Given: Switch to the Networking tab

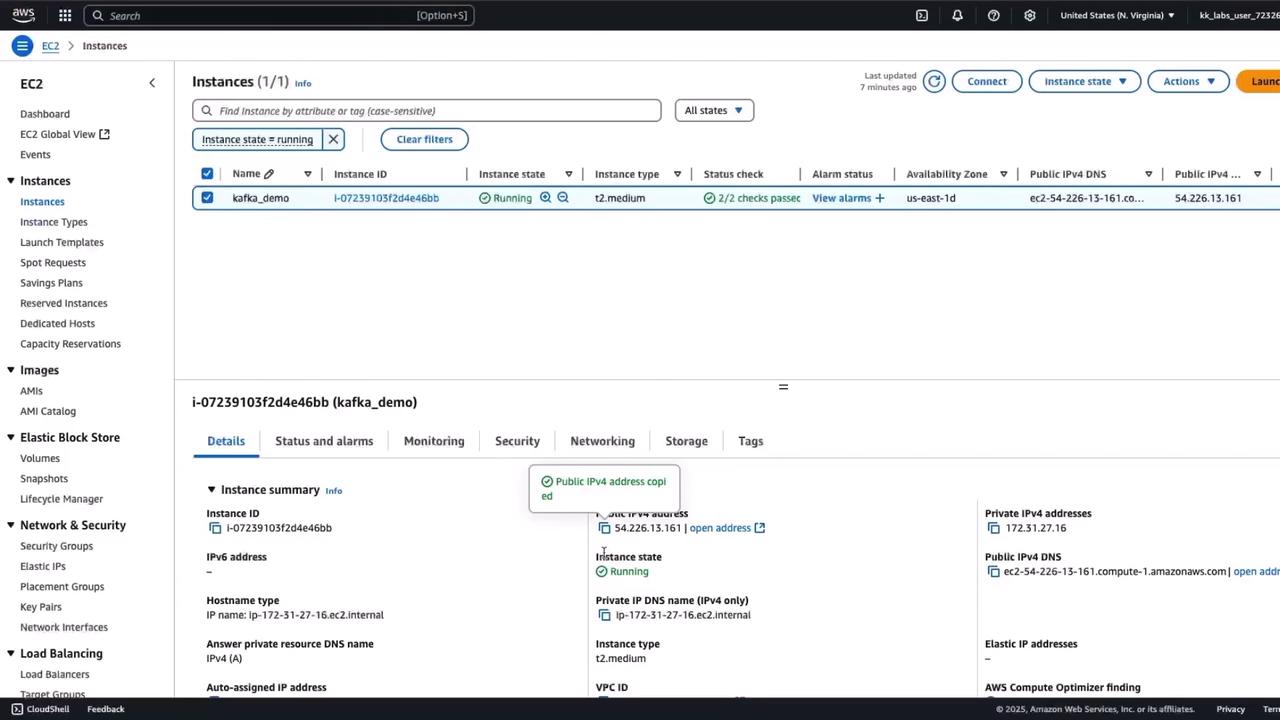Looking at the screenshot, I should tap(602, 441).
